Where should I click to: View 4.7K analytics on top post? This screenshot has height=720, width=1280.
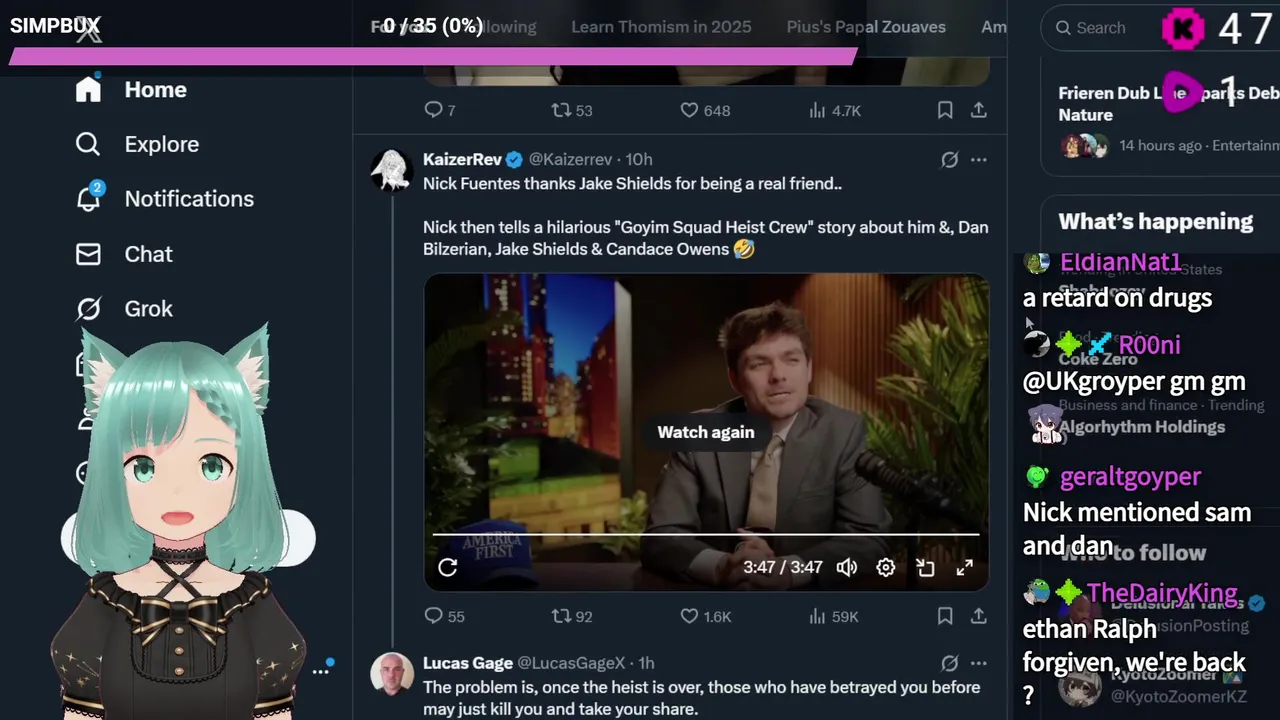pyautogui.click(x=835, y=110)
